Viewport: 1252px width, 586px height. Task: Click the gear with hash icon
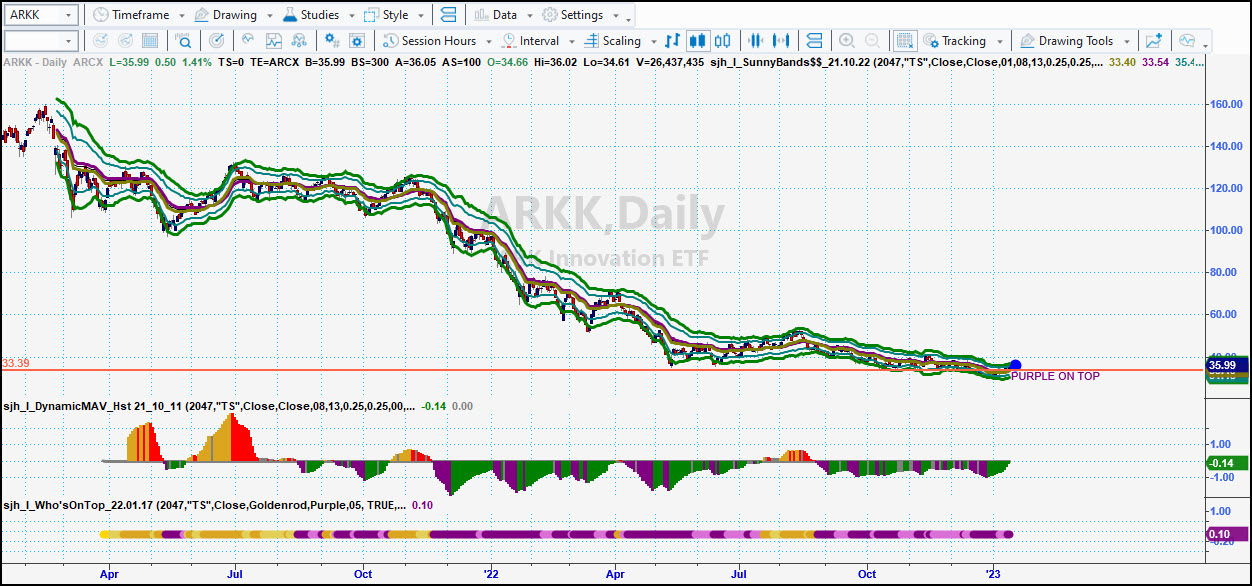(x=331, y=41)
